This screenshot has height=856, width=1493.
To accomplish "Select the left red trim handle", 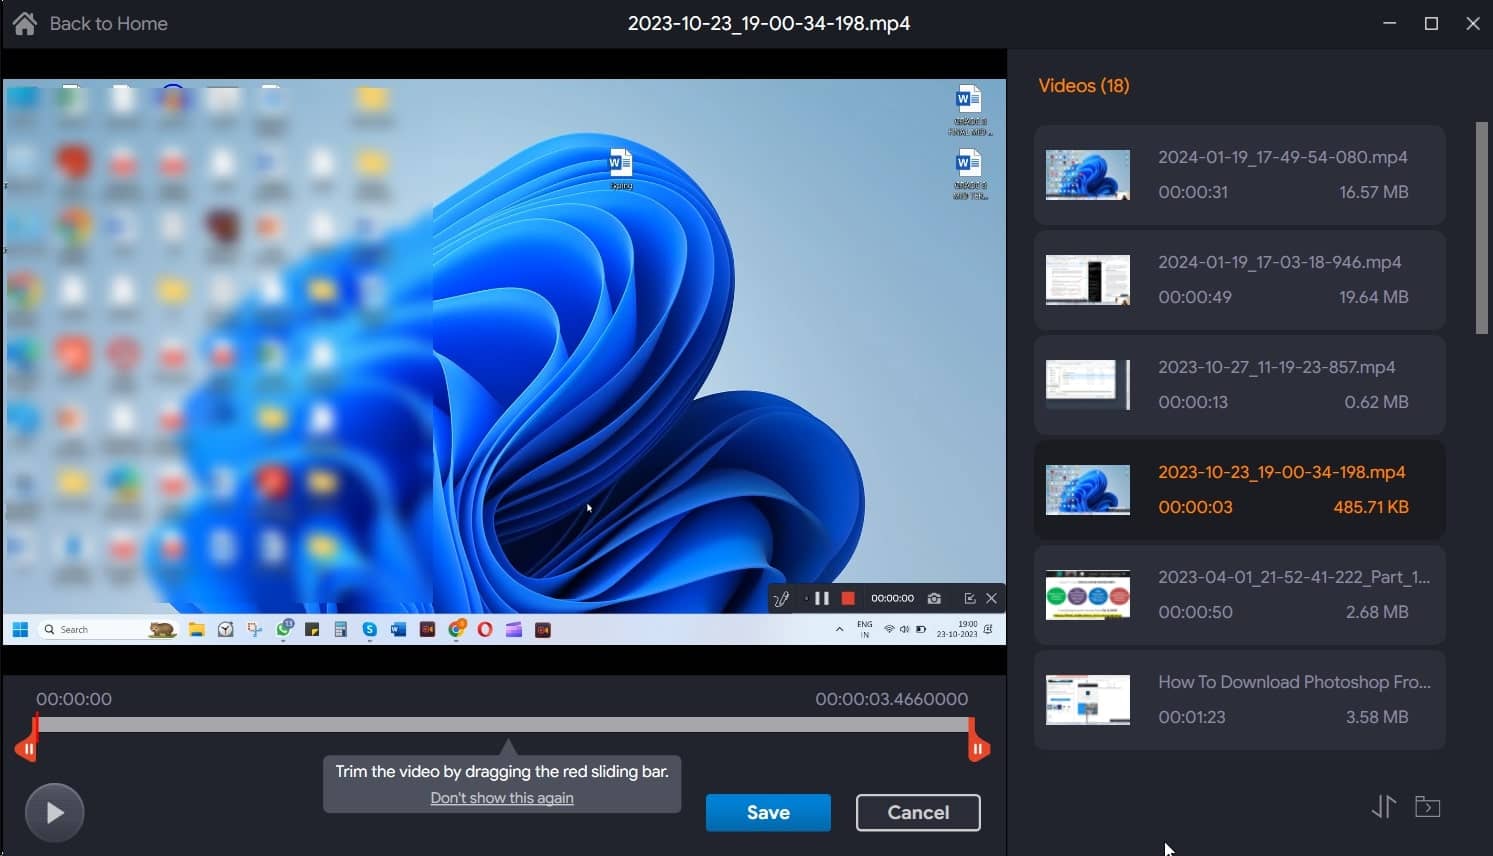I will click(x=28, y=746).
